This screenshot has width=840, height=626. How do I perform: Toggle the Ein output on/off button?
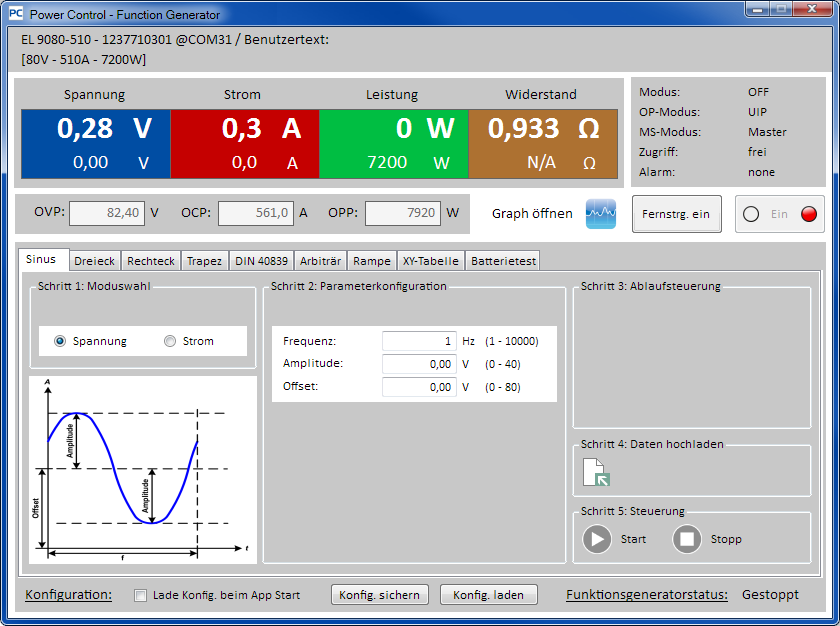pos(780,214)
